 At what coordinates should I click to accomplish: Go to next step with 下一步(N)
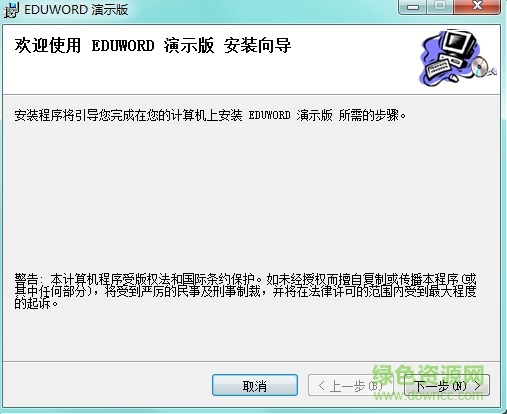[447, 385]
